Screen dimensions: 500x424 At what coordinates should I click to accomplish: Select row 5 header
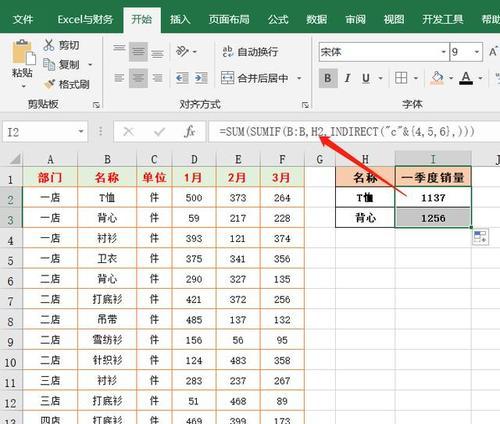coord(11,260)
